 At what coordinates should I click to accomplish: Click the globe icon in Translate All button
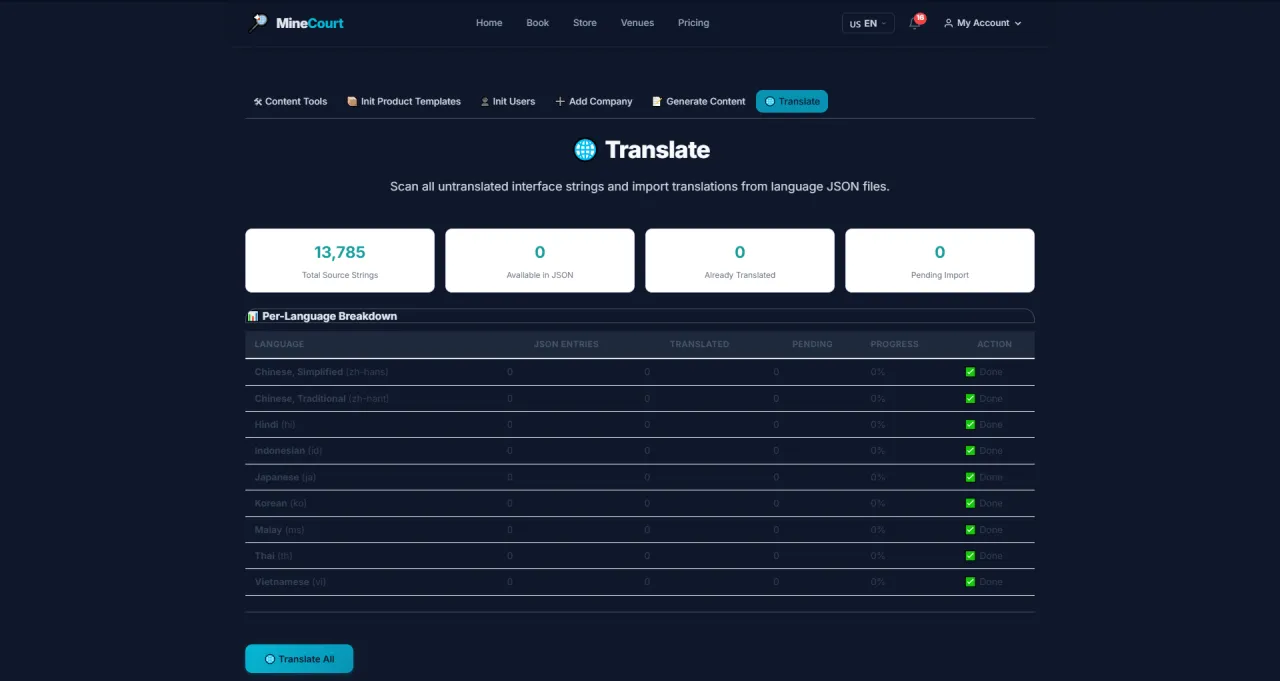click(270, 659)
